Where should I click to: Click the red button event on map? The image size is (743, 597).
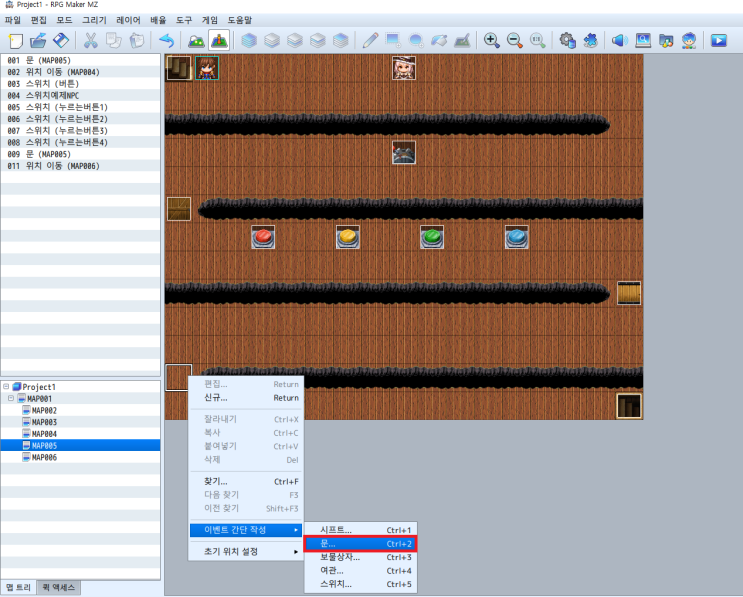click(x=263, y=237)
